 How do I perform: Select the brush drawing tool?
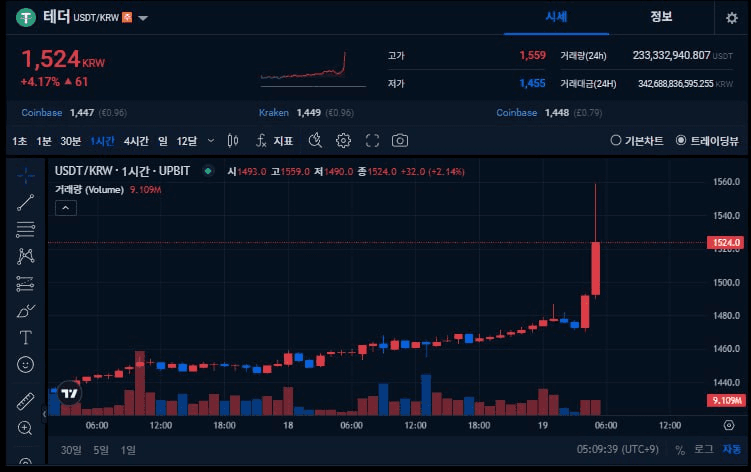25,311
